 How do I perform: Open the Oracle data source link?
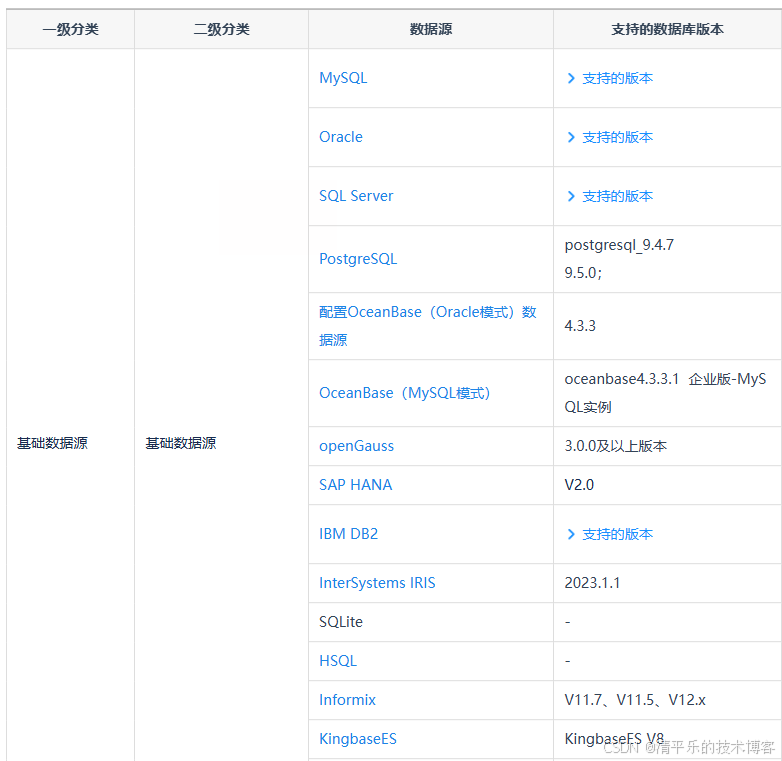click(x=341, y=137)
